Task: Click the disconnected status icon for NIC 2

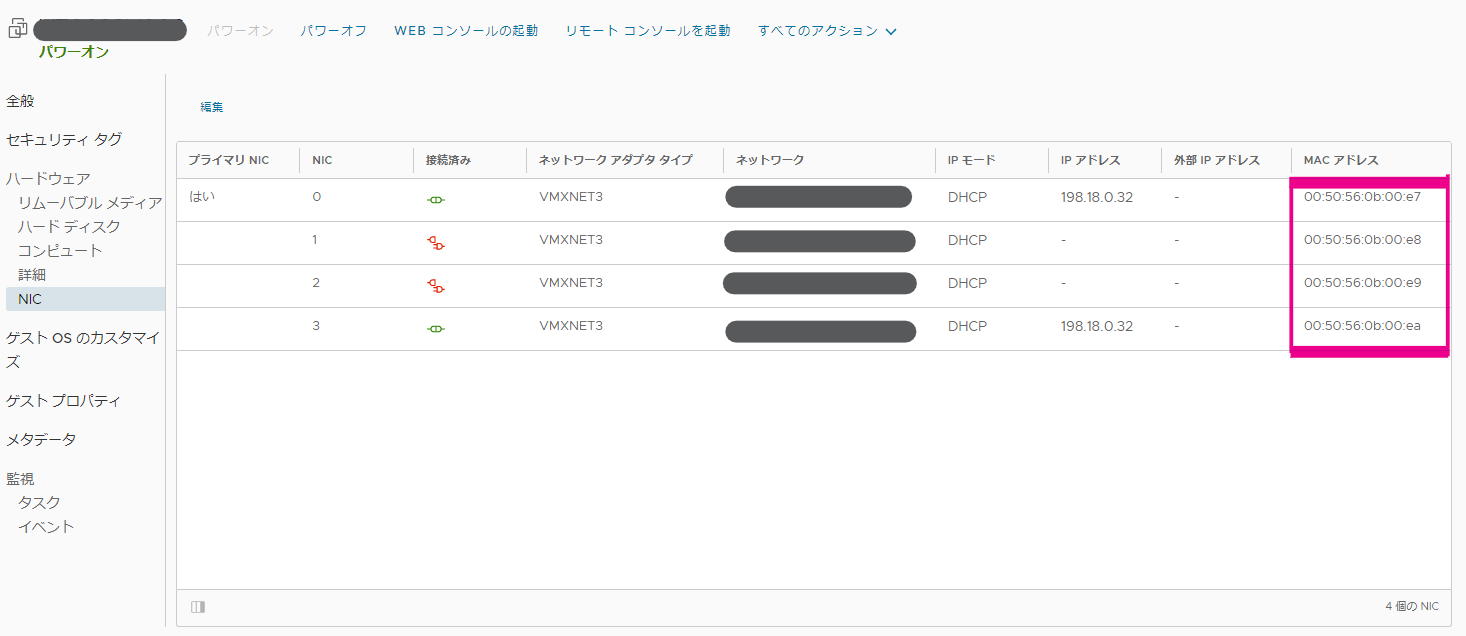Action: [x=435, y=285]
